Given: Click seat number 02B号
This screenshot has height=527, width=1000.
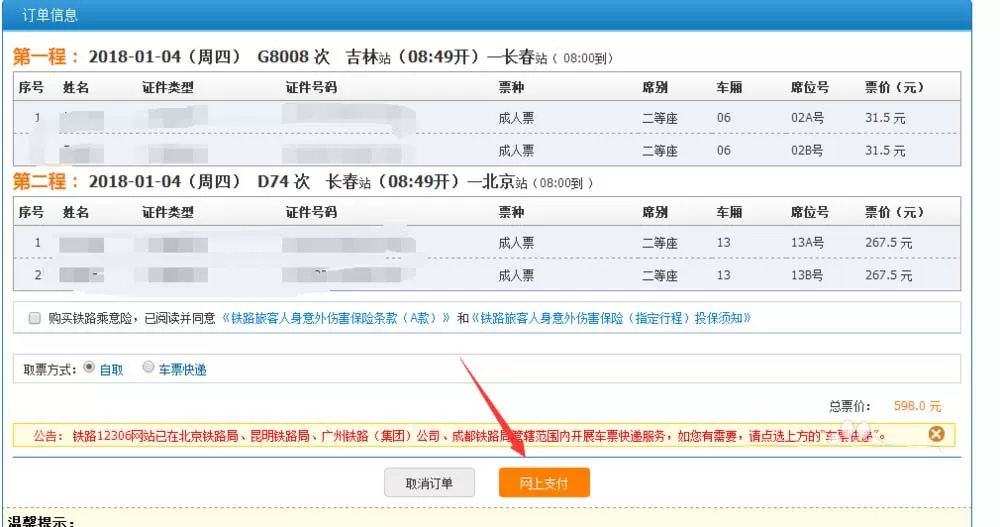Looking at the screenshot, I should point(807,151).
